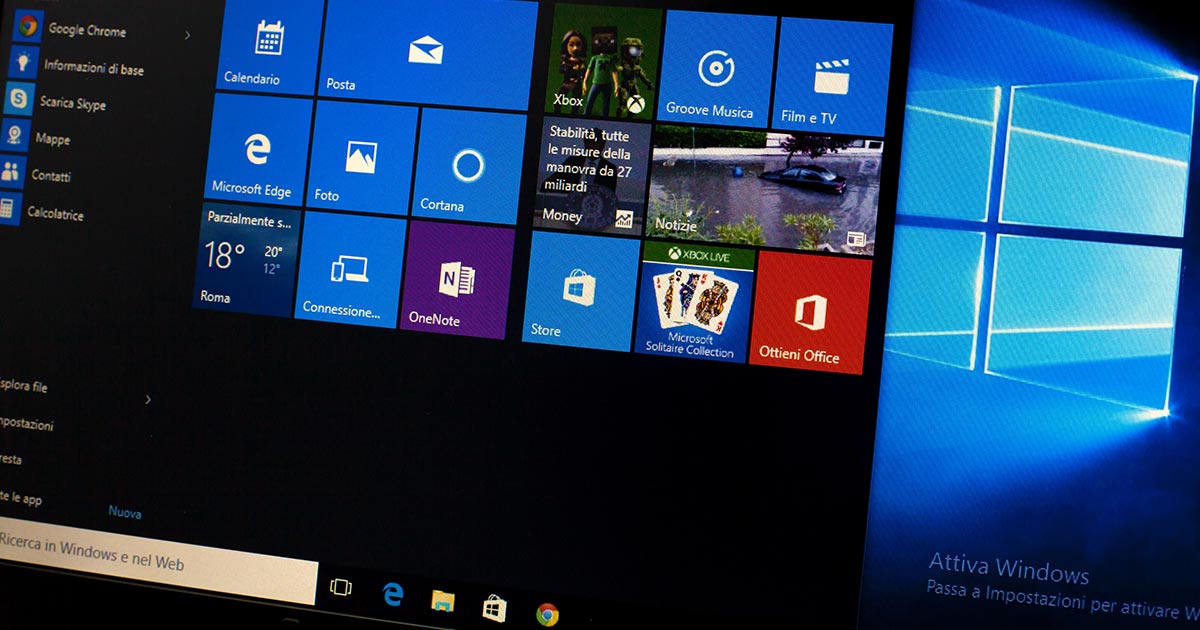Click the Nuova label beside app list
The width and height of the screenshot is (1200, 630).
125,513
